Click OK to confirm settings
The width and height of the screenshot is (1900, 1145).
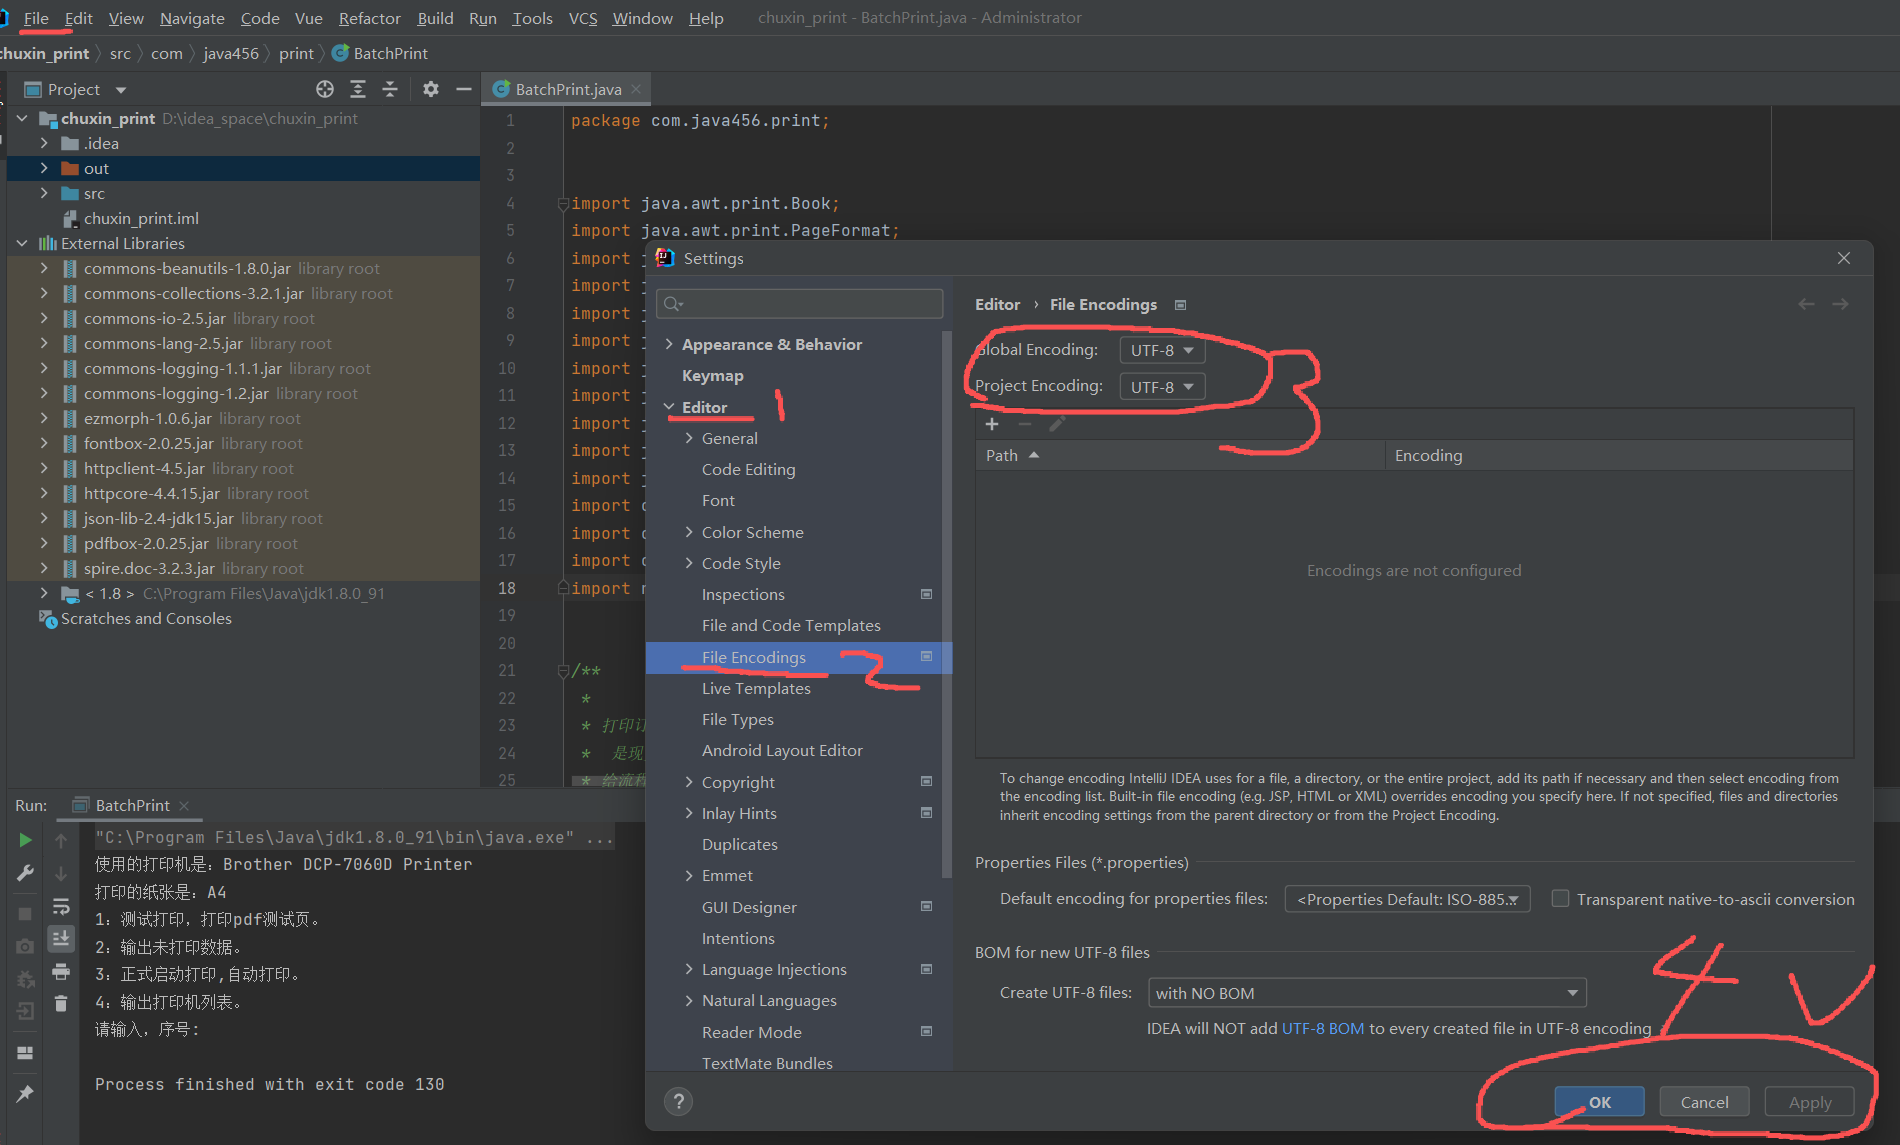[x=1599, y=1102]
